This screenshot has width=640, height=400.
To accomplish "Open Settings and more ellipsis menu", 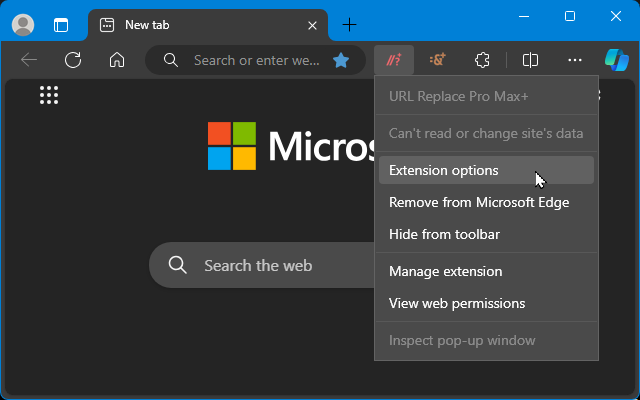I will point(575,60).
